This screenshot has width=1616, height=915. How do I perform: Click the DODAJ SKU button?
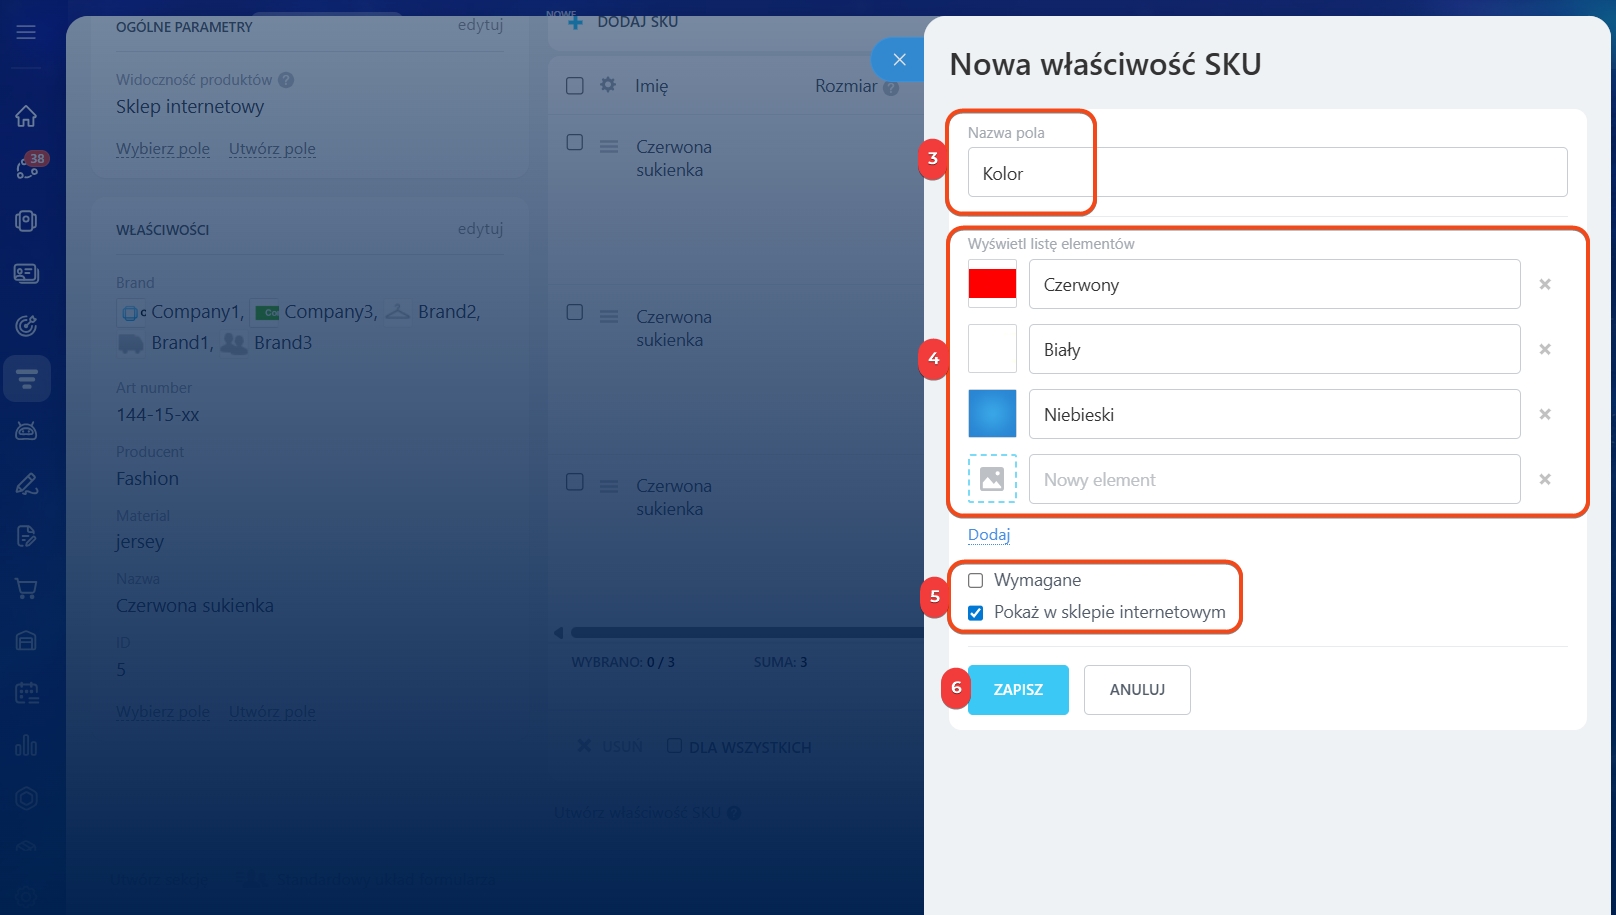pyautogui.click(x=624, y=21)
